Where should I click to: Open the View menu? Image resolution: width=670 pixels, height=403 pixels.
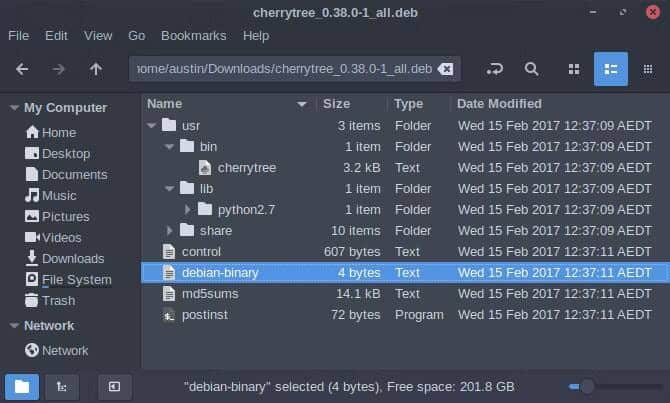point(98,35)
